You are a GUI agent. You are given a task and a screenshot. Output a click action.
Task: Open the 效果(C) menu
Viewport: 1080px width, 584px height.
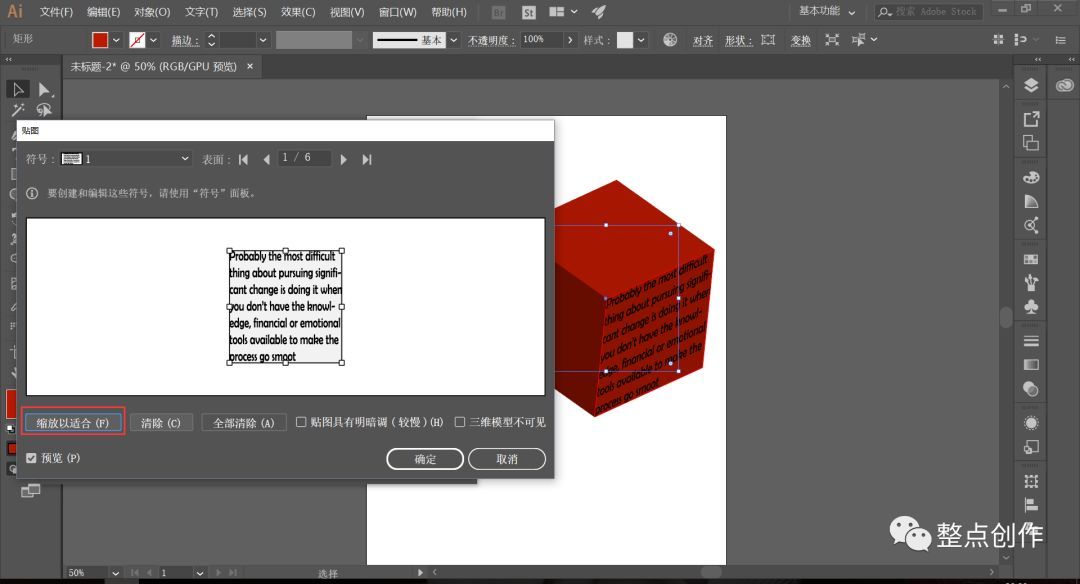(298, 12)
